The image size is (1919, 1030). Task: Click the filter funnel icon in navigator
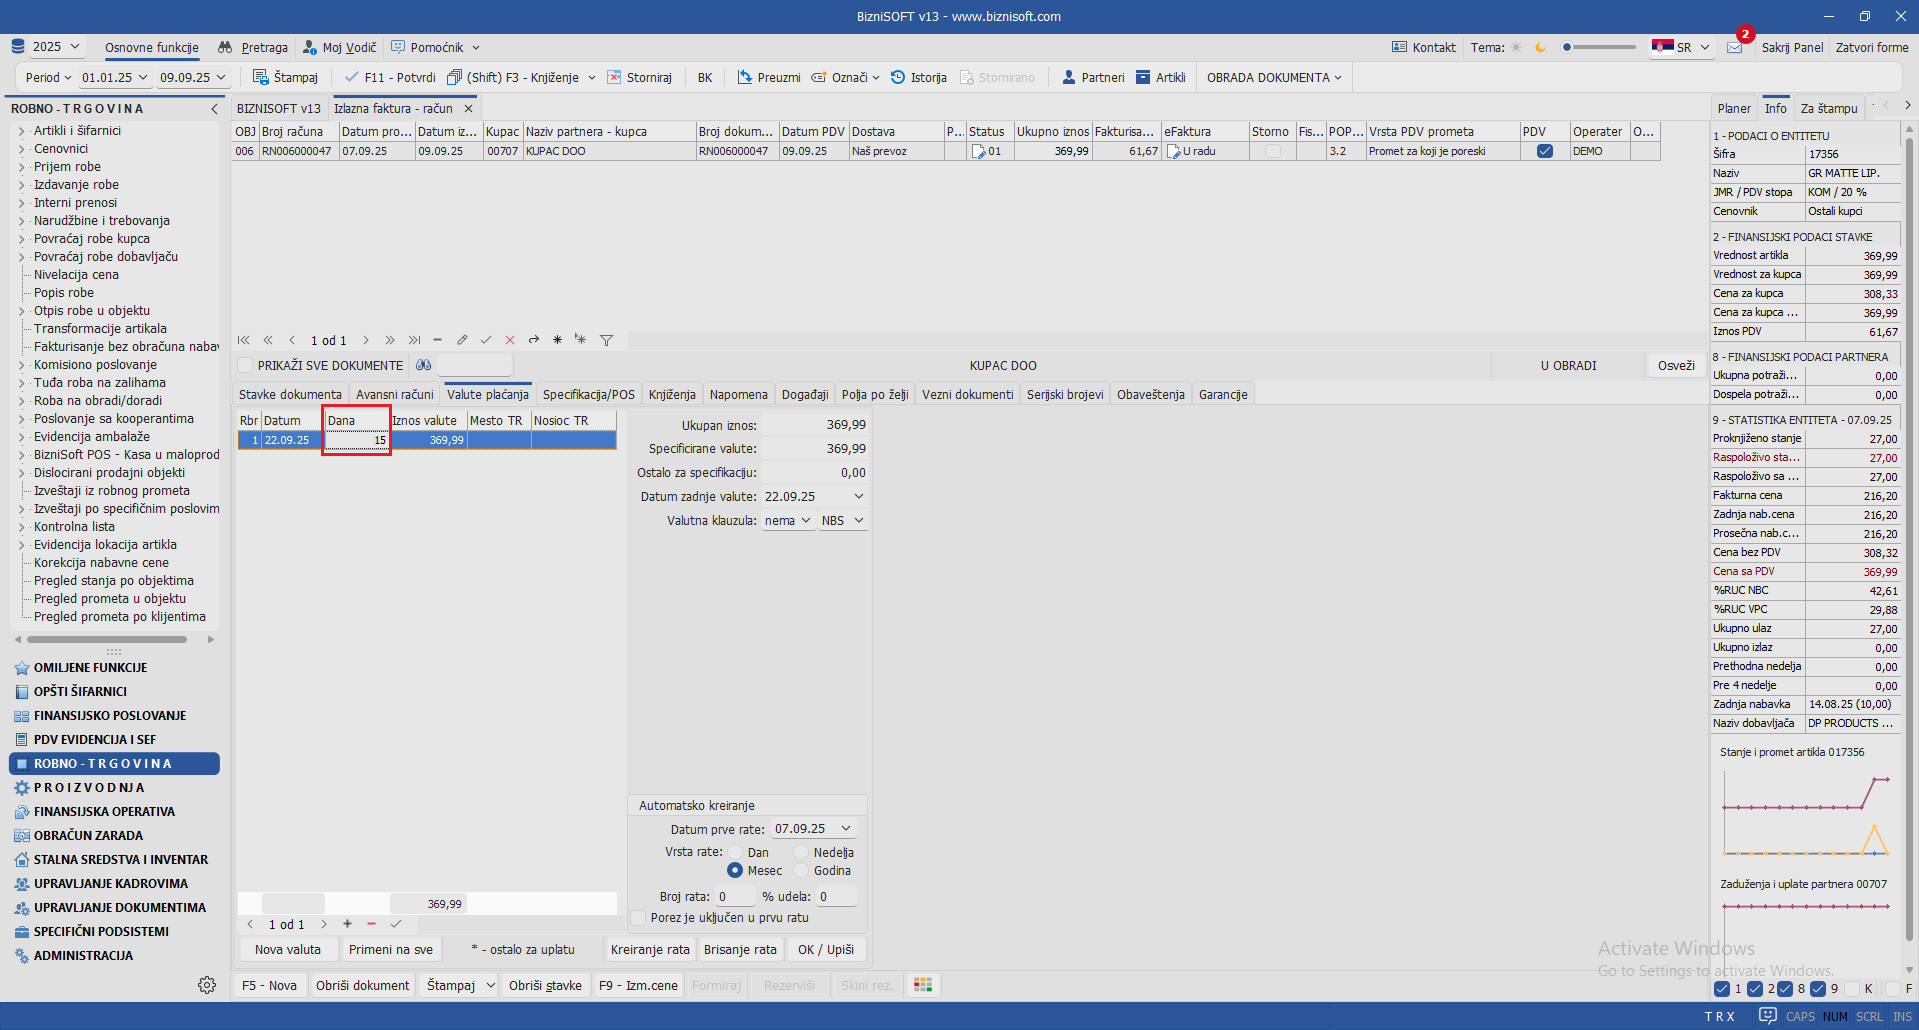click(x=606, y=340)
